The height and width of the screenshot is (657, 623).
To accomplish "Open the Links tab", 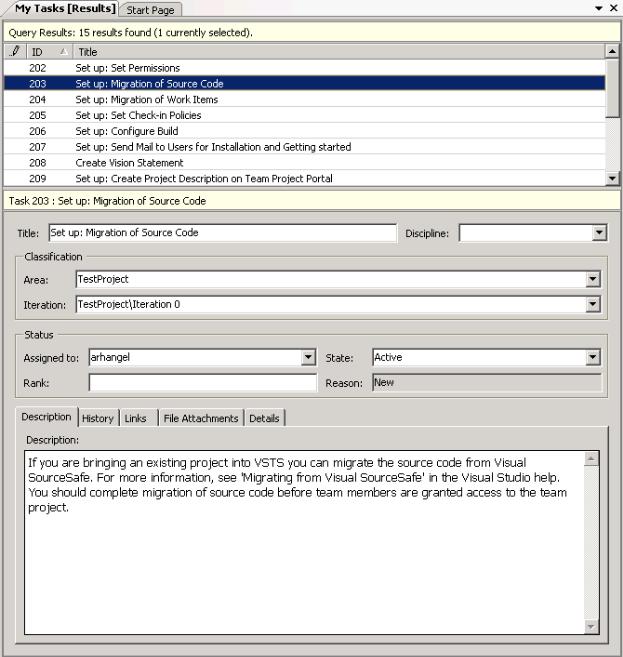I will (135, 418).
